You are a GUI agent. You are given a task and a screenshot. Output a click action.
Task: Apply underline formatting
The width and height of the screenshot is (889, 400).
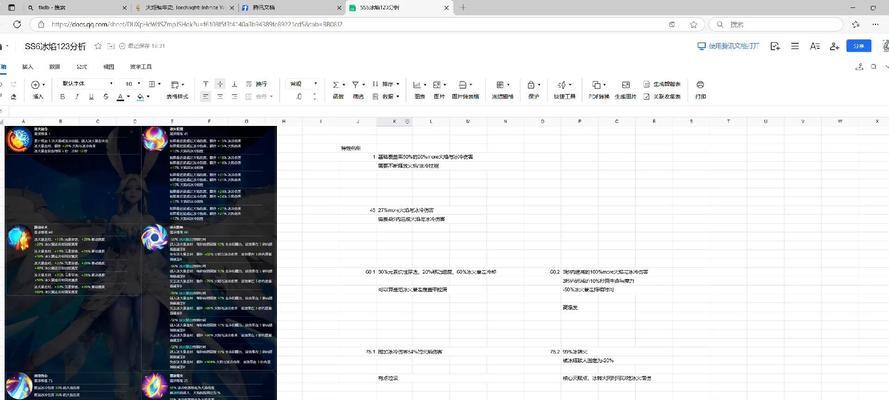point(91,97)
